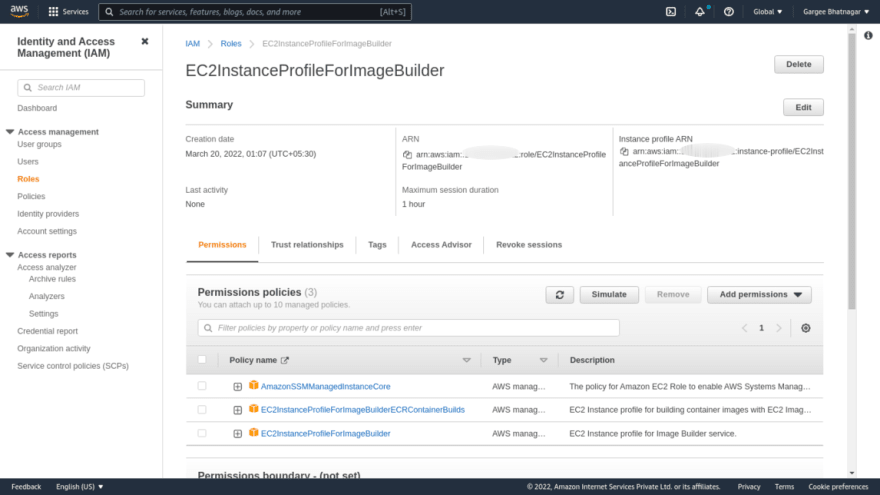Refresh the permissions policies list
Screen dimensions: 880x495
coord(560,295)
